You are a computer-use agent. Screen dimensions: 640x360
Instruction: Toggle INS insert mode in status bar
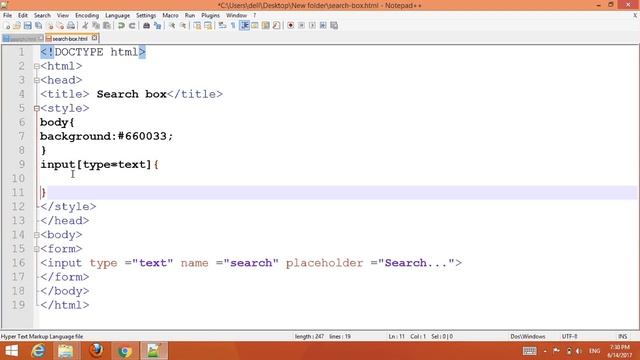coord(622,337)
